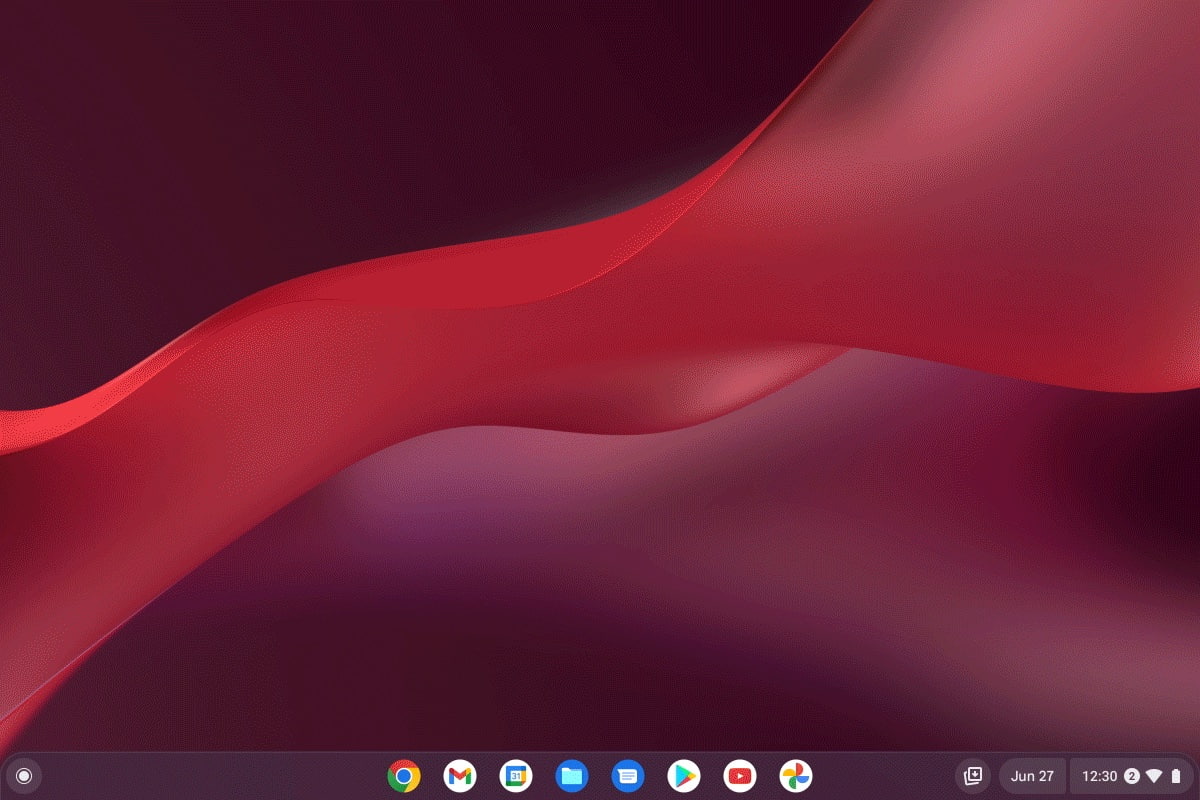The height and width of the screenshot is (800, 1200).
Task: Launch Google Chrome from the shelf
Action: [x=404, y=776]
